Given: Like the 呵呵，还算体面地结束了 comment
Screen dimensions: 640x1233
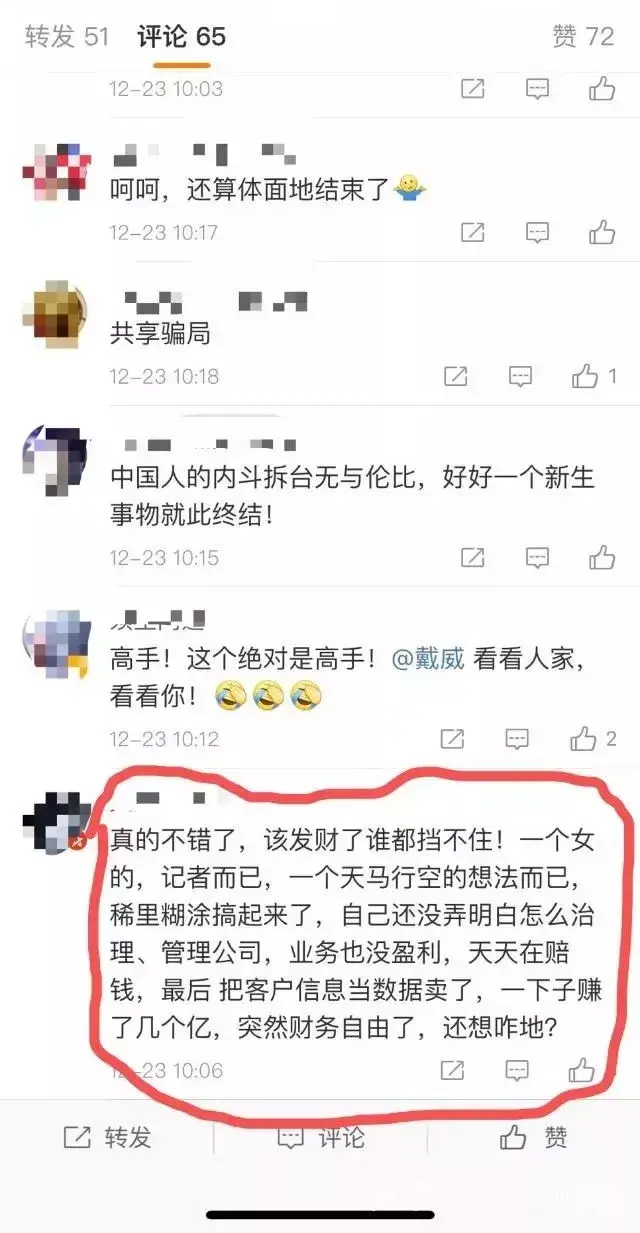Looking at the screenshot, I should coord(602,233).
